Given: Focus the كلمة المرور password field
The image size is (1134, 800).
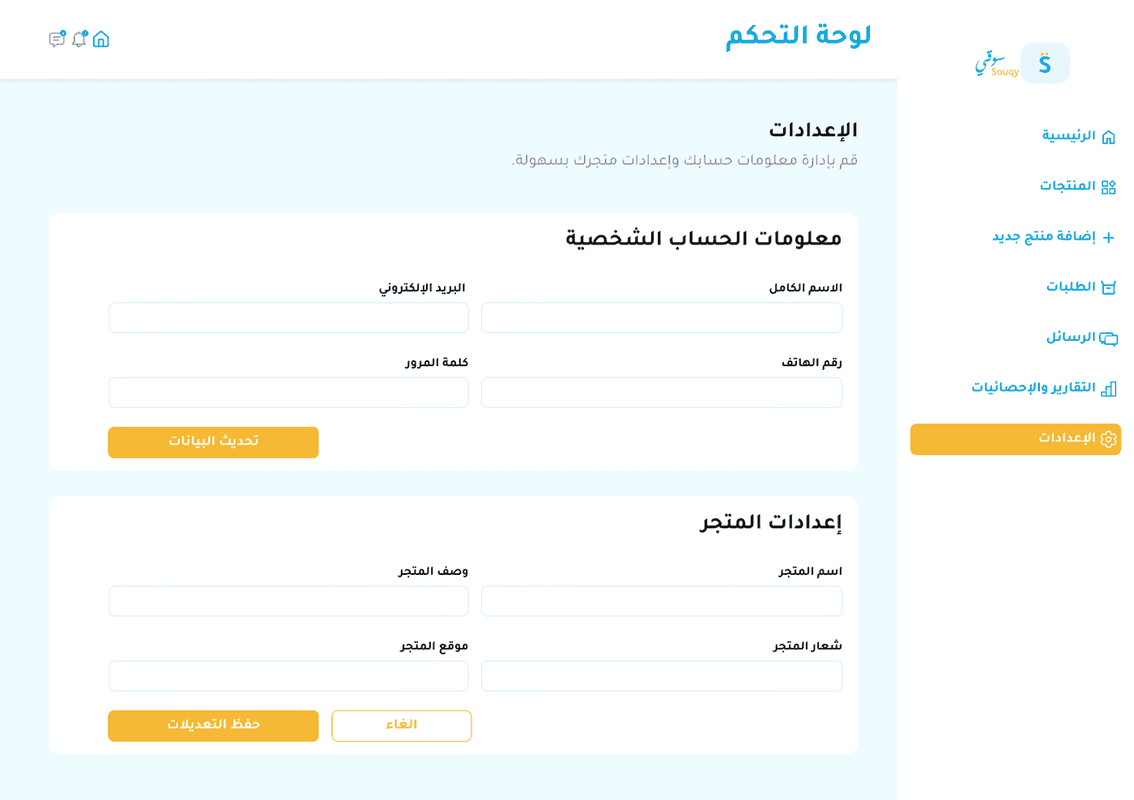Looking at the screenshot, I should pyautogui.click(x=288, y=392).
